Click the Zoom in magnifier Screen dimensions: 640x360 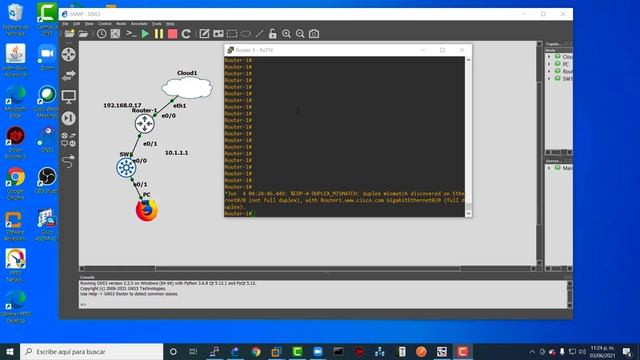click(287, 33)
